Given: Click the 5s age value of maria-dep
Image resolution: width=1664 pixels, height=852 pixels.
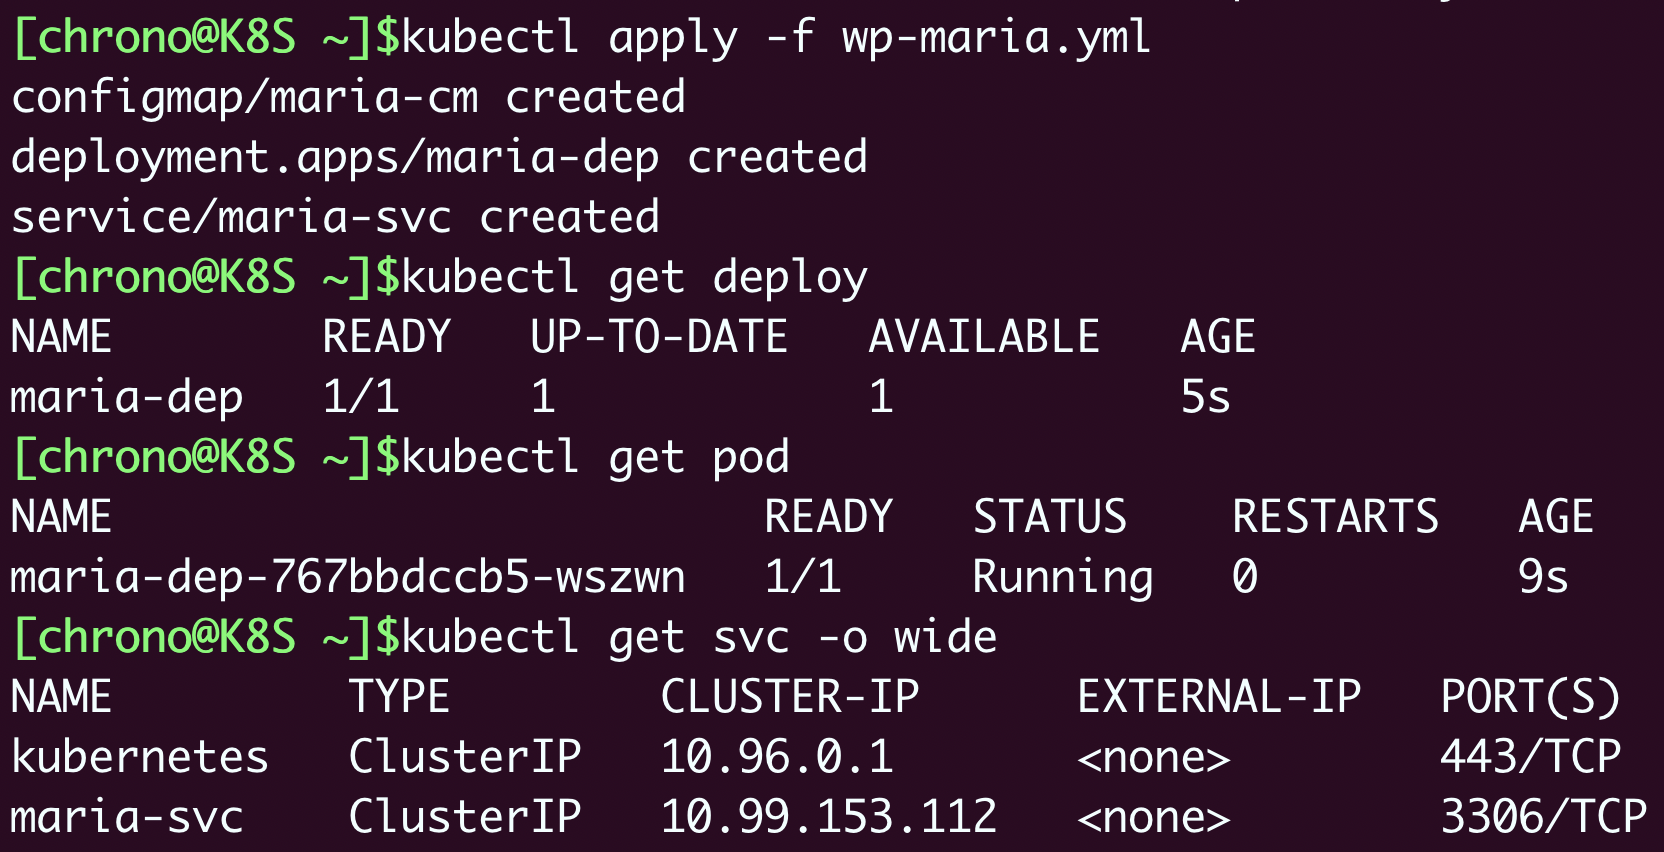Looking at the screenshot, I should click(1205, 398).
